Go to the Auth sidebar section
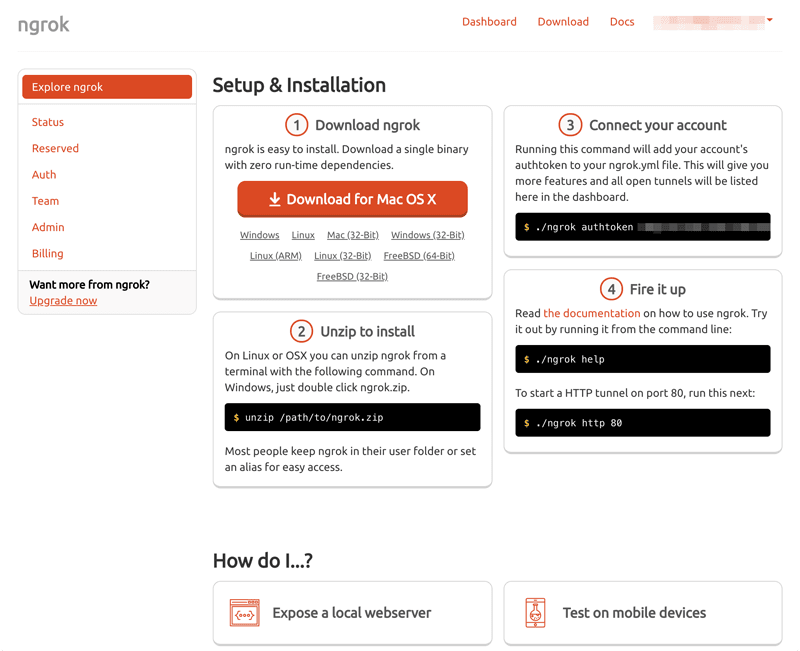Viewport: 800px width, 651px height. [44, 174]
